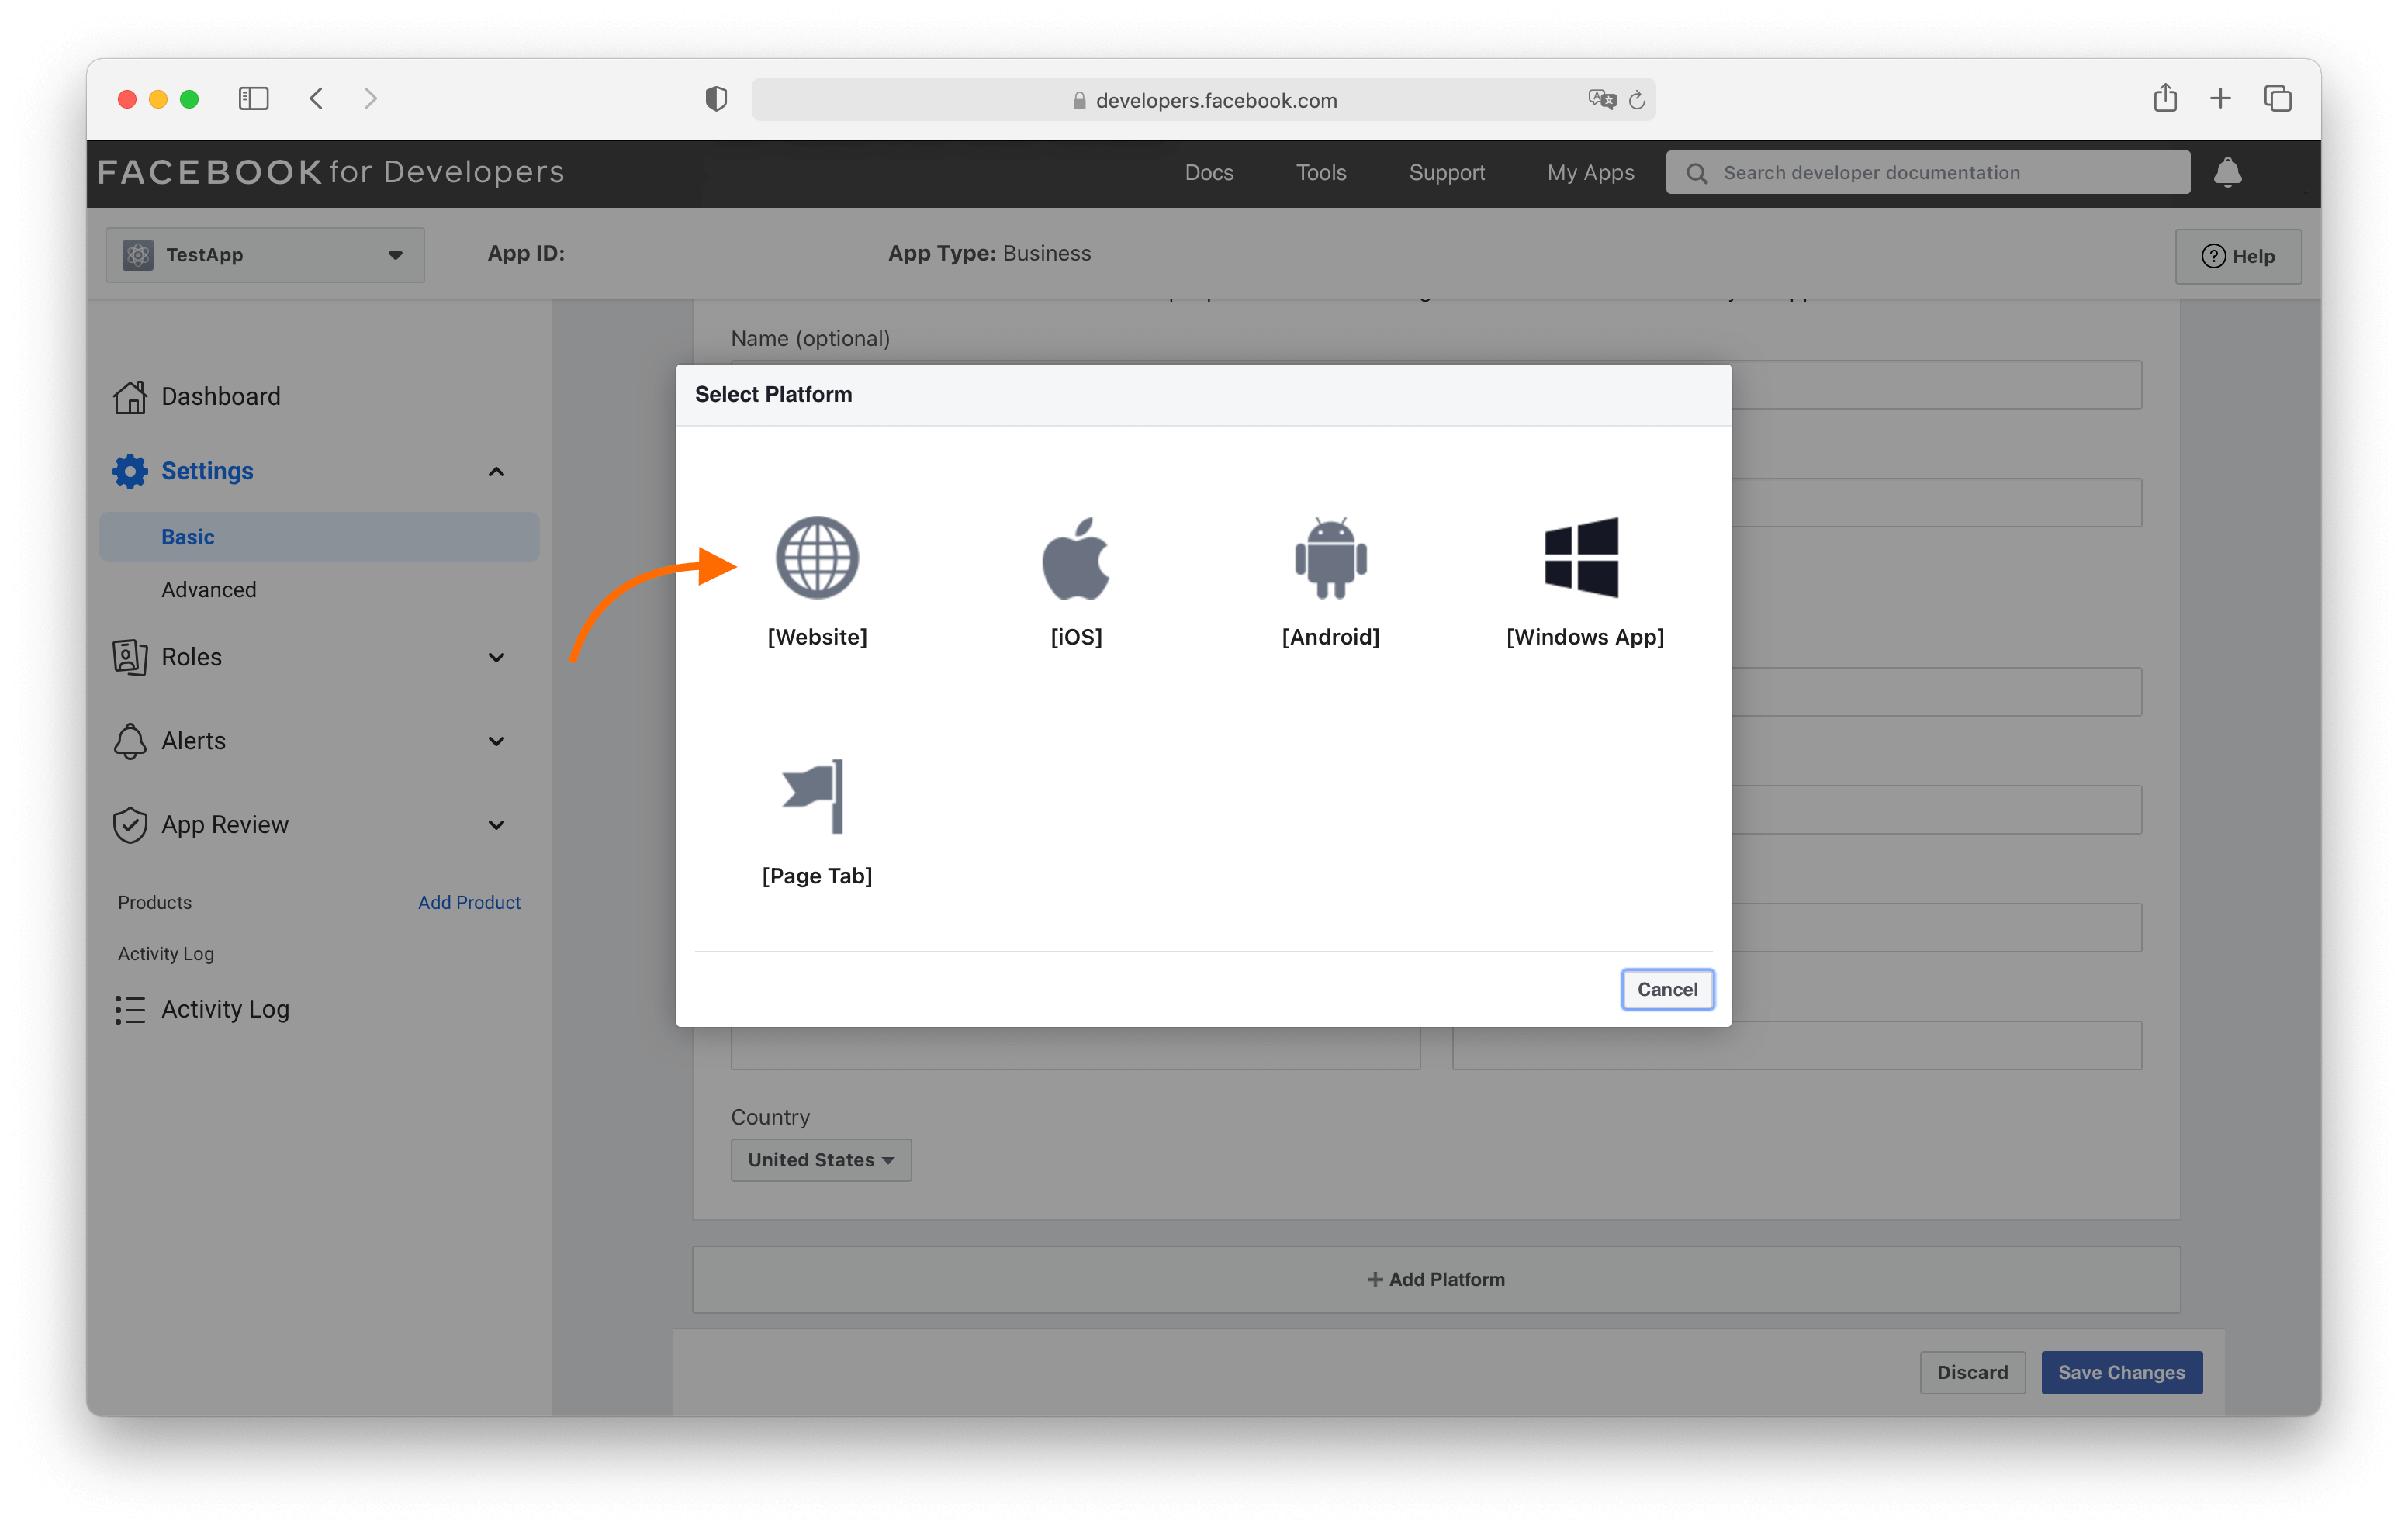
Task: Click the Add Product link
Action: 469,902
